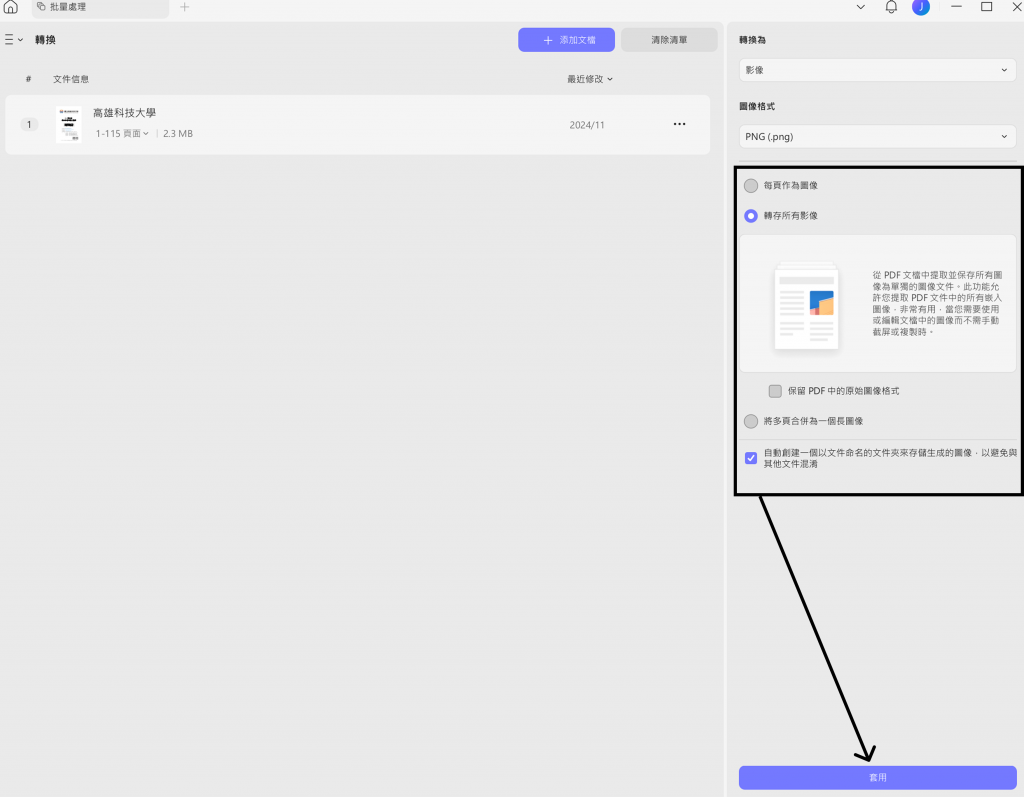This screenshot has width=1024, height=797.
Task: Select 將多頁合併為一個長圖像 radio option
Action: (751, 421)
